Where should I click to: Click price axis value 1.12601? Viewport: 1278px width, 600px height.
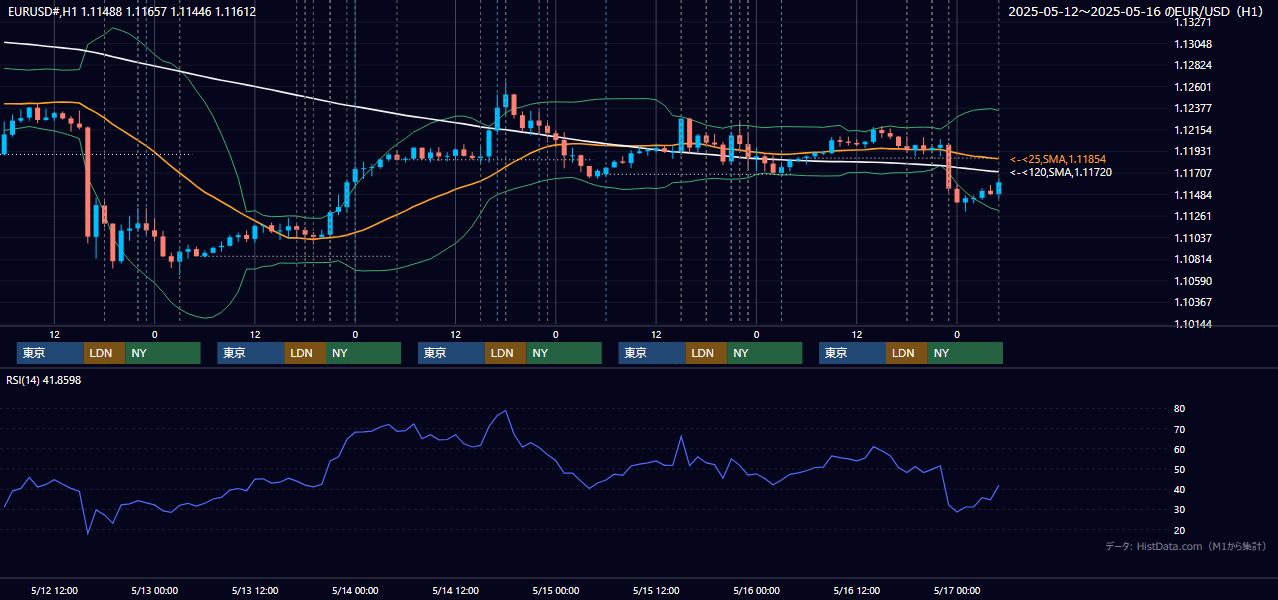tap(1192, 87)
